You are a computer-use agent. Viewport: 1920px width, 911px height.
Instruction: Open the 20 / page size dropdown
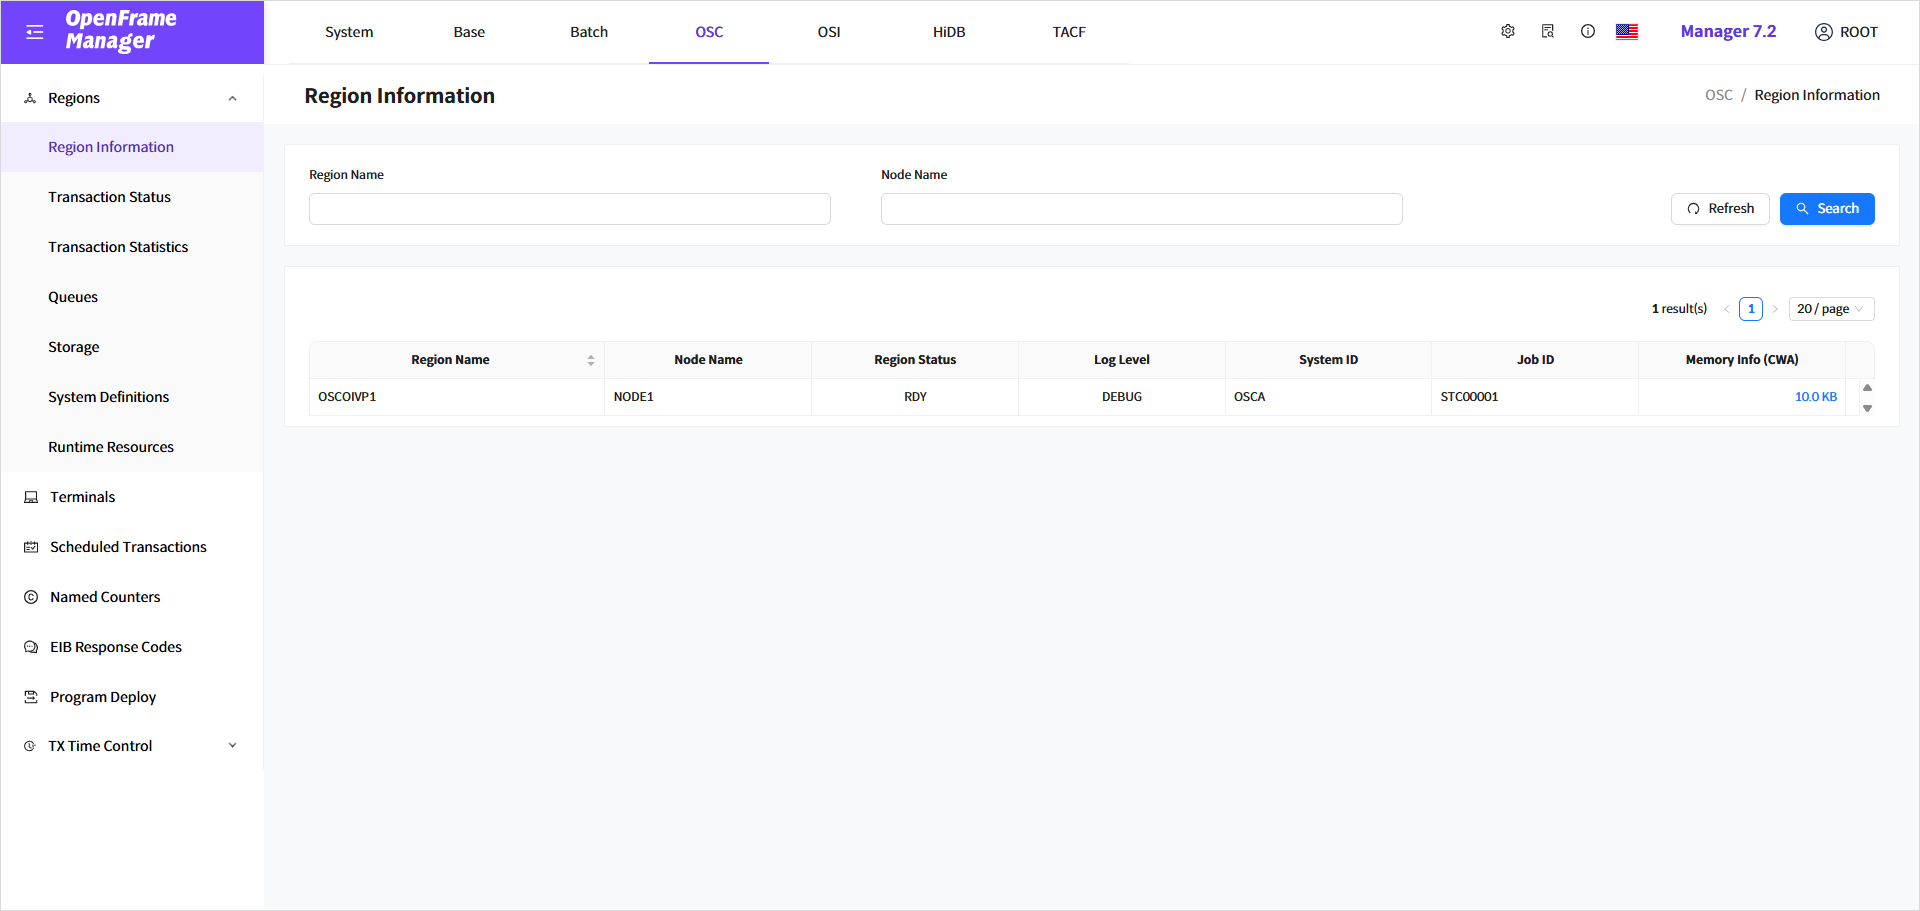pyautogui.click(x=1830, y=309)
